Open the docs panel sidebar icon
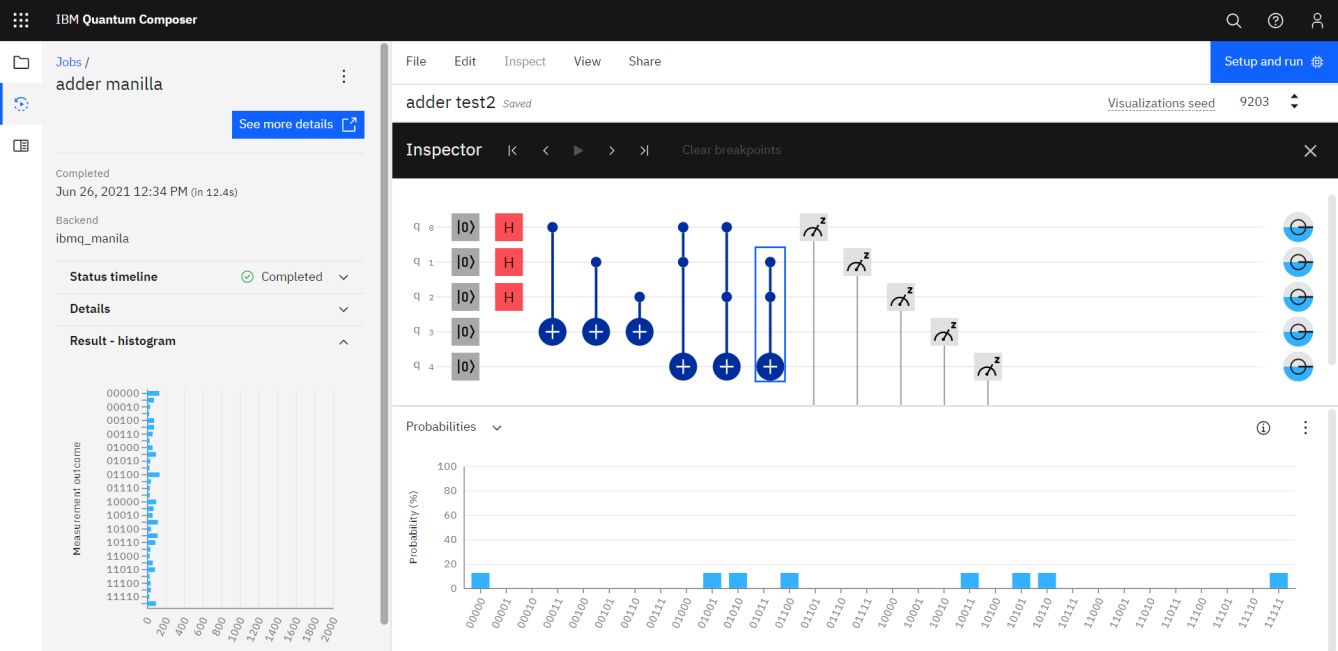This screenshot has width=1338, height=651. [21, 146]
